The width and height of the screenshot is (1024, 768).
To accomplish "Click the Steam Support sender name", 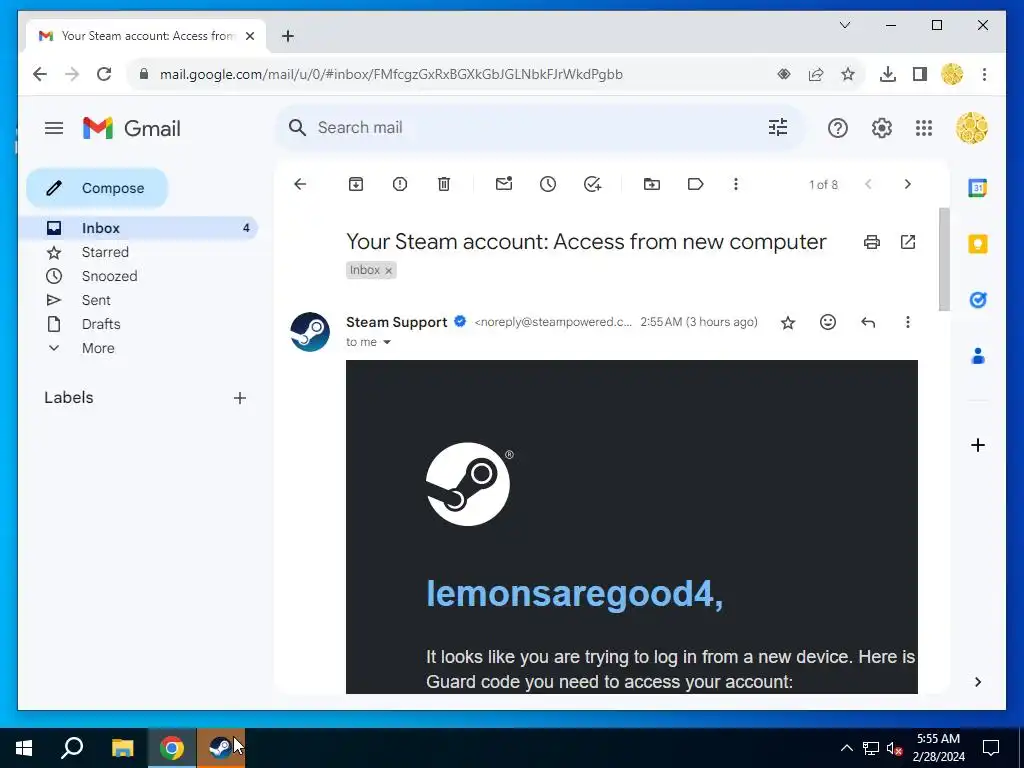I will click(x=396, y=322).
